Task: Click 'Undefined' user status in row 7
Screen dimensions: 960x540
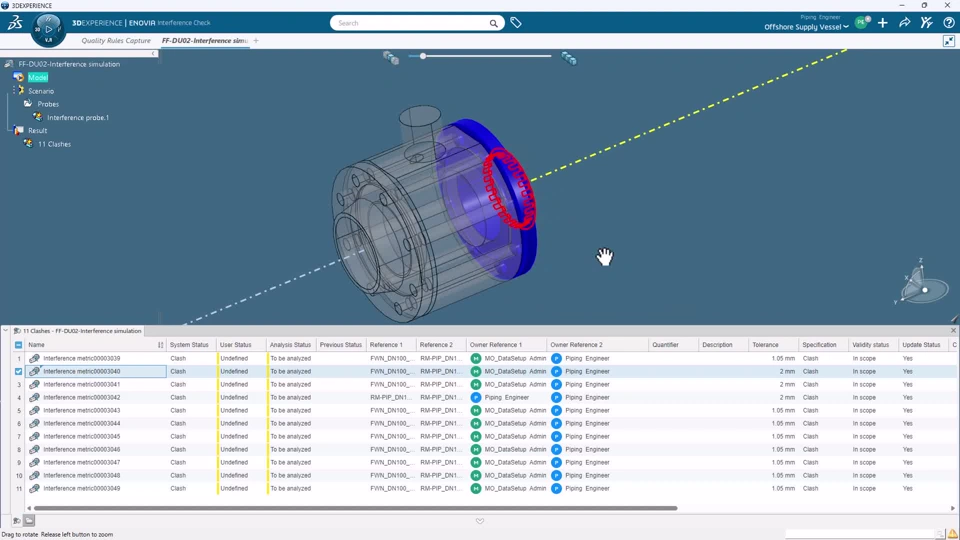Action: [234, 437]
